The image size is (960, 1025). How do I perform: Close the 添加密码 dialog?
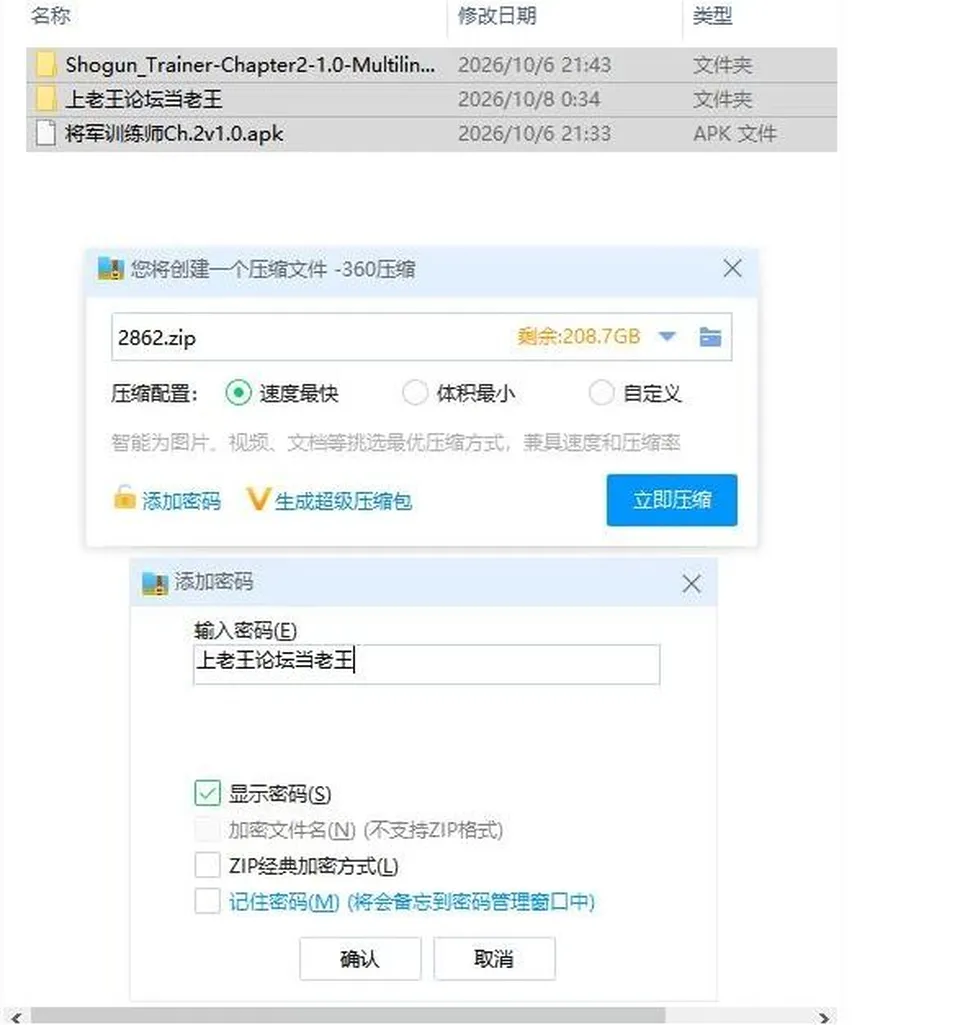(x=691, y=584)
